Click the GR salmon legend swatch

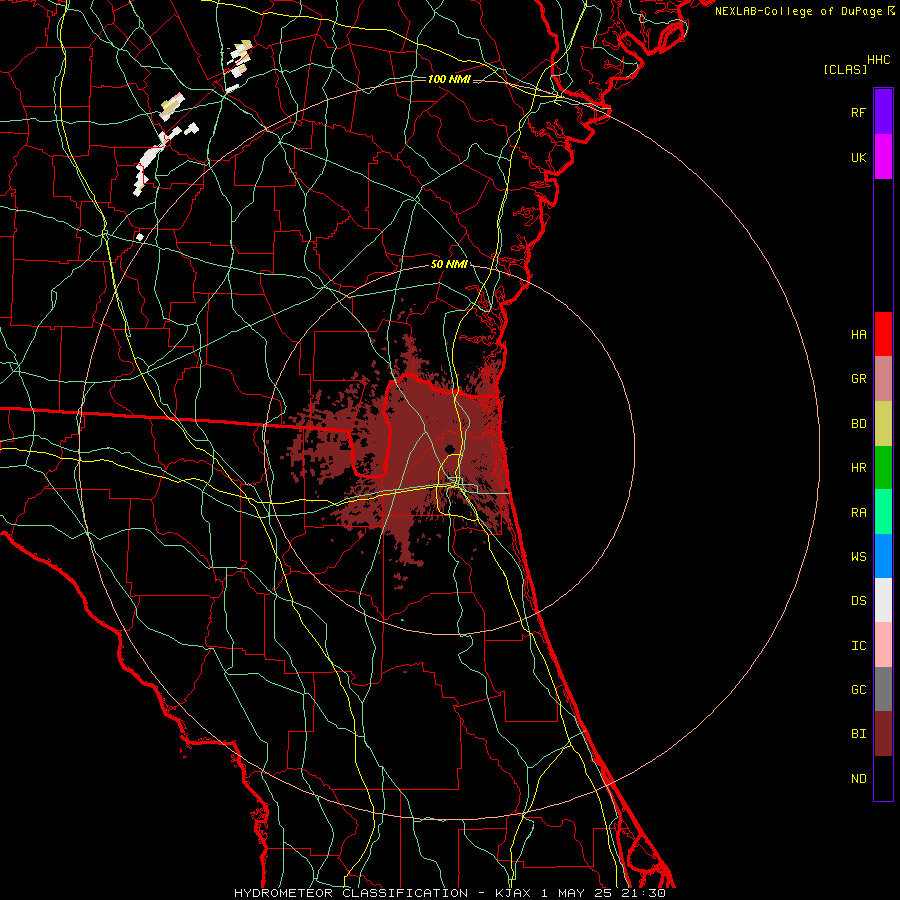(x=883, y=379)
